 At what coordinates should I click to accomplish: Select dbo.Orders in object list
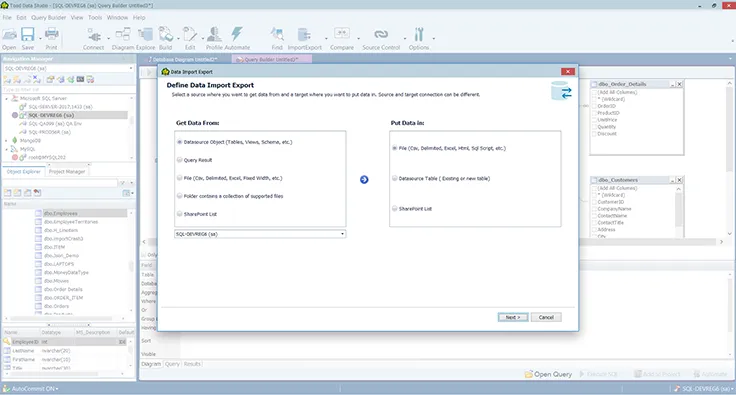[x=56, y=306]
